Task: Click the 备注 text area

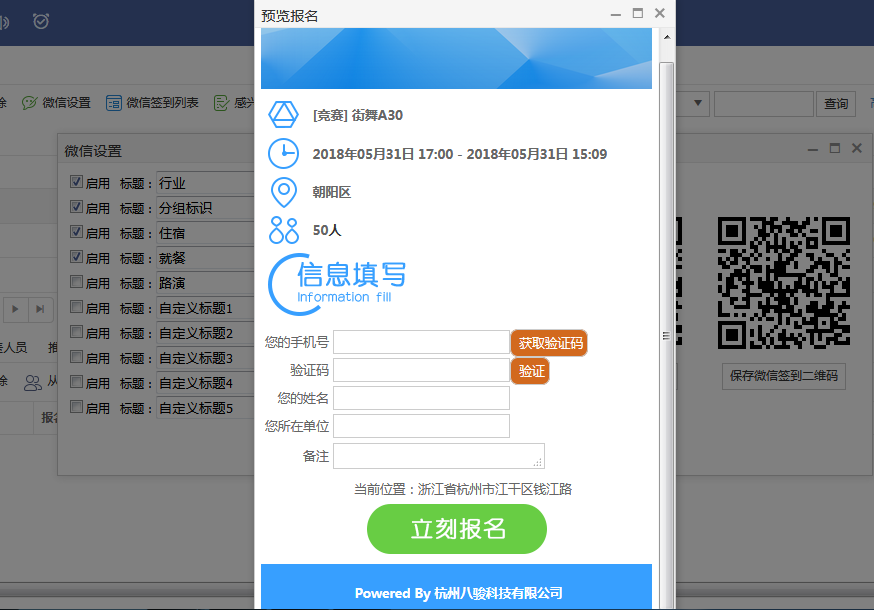Action: coord(438,456)
